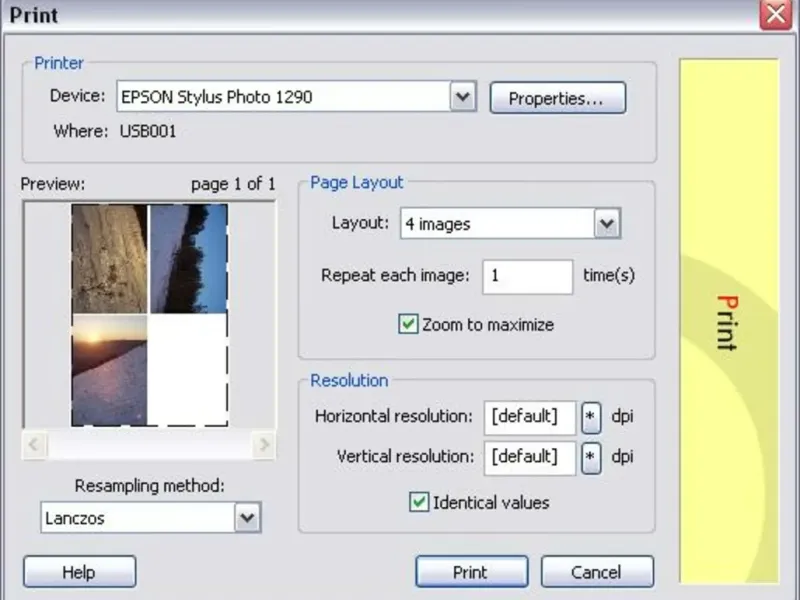Close the Print dialog with the X
Viewport: 800px width, 600px height.
pos(776,14)
